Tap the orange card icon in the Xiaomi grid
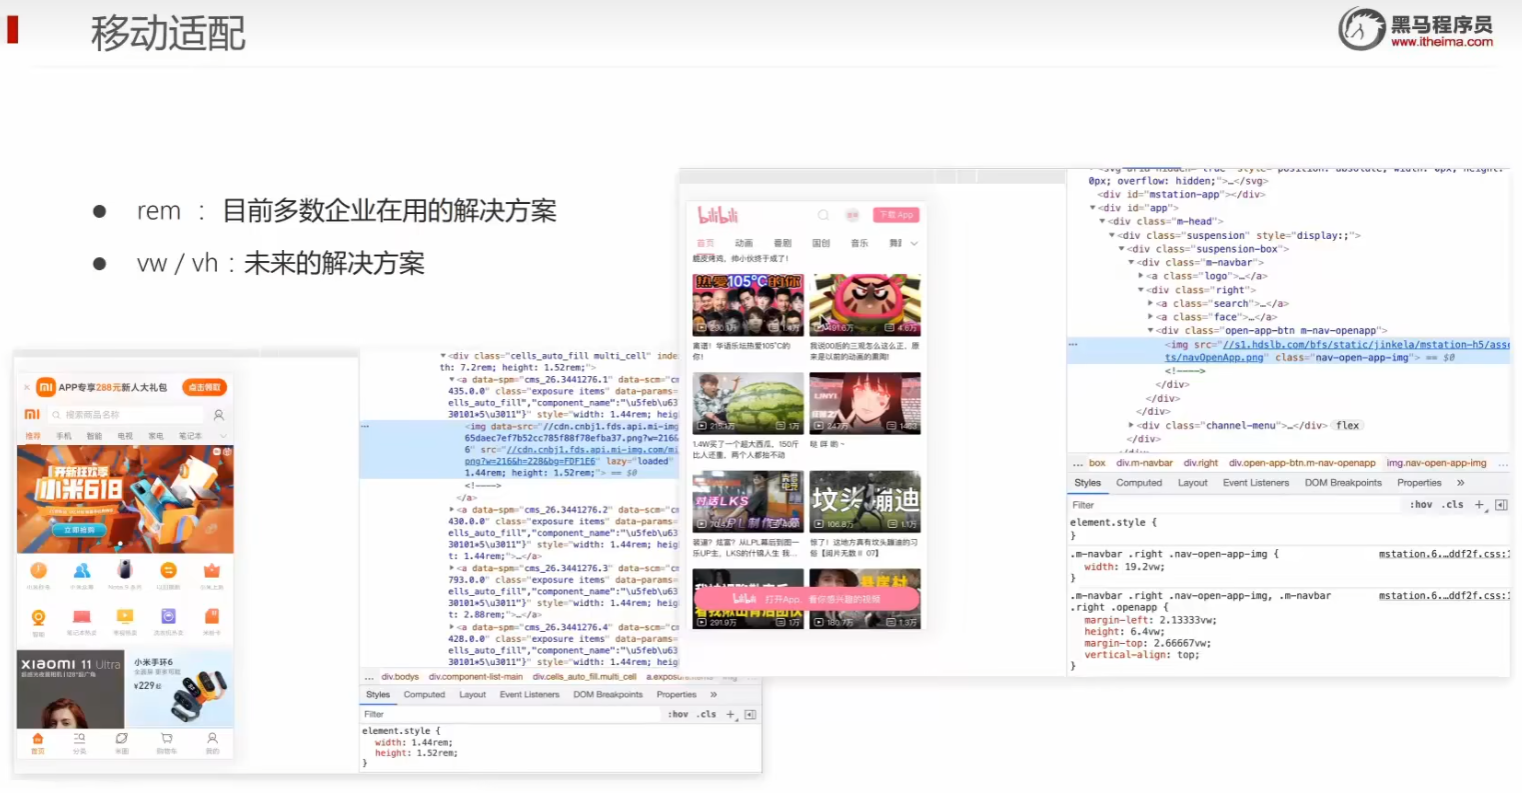 pyautogui.click(x=212, y=616)
